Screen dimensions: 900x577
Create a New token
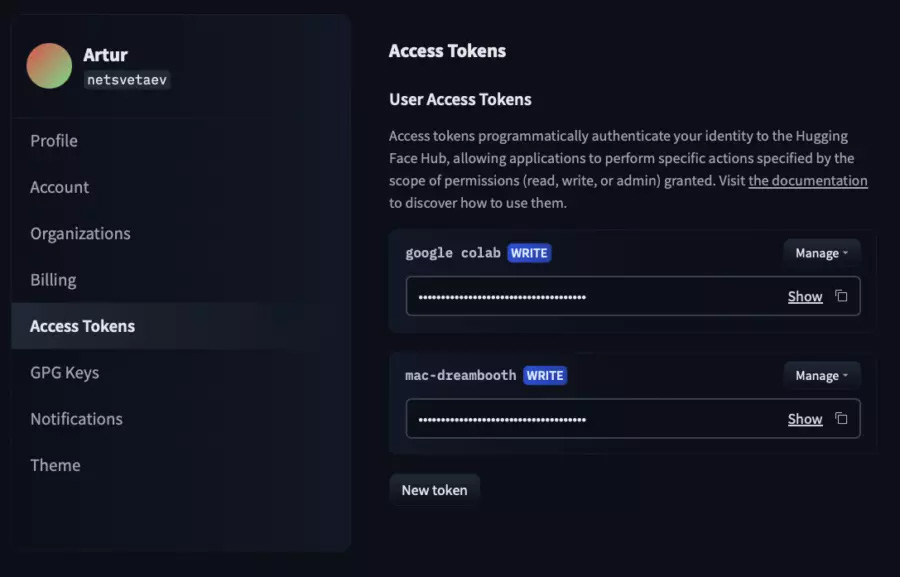coord(435,490)
